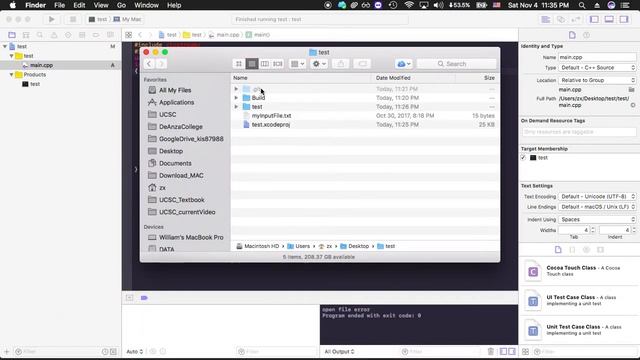Viewport: 640px width, 360px height.
Task: Sort Finder list by Size column
Action: click(x=489, y=78)
